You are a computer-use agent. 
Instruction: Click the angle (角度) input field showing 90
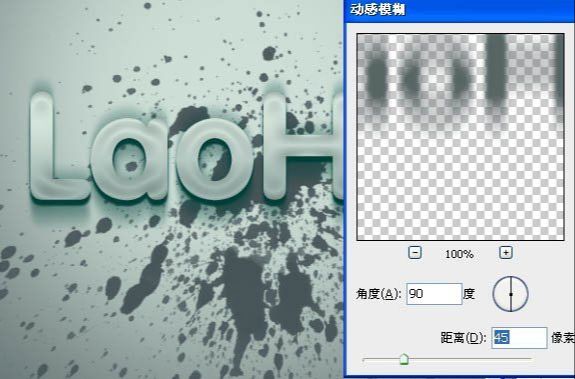coord(434,294)
